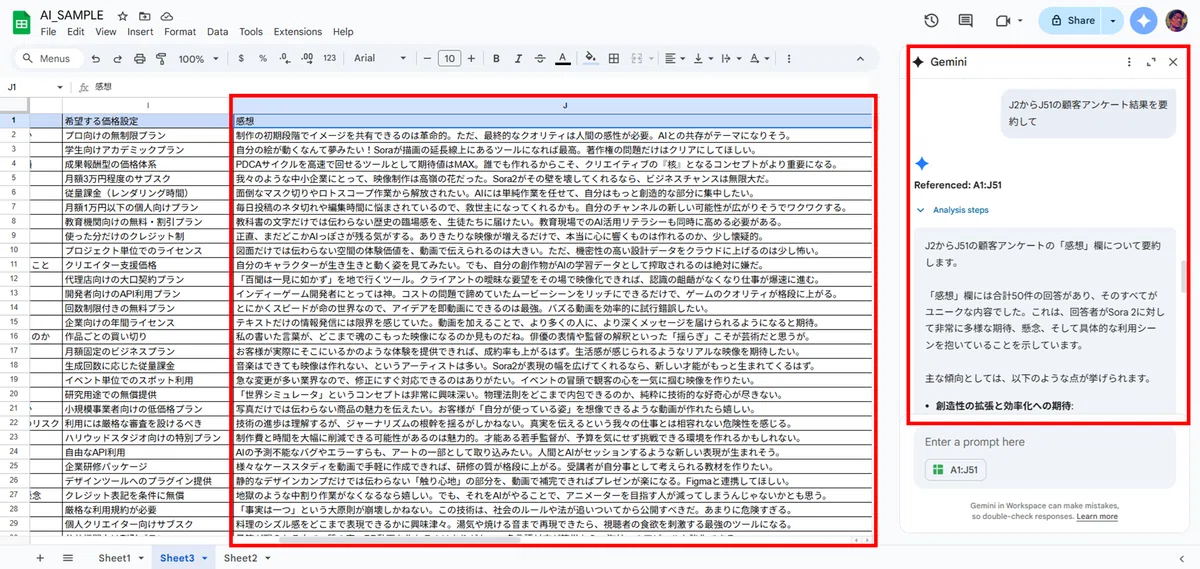Add a new sheet with plus
The width and height of the screenshot is (1200, 569).
(x=40, y=557)
